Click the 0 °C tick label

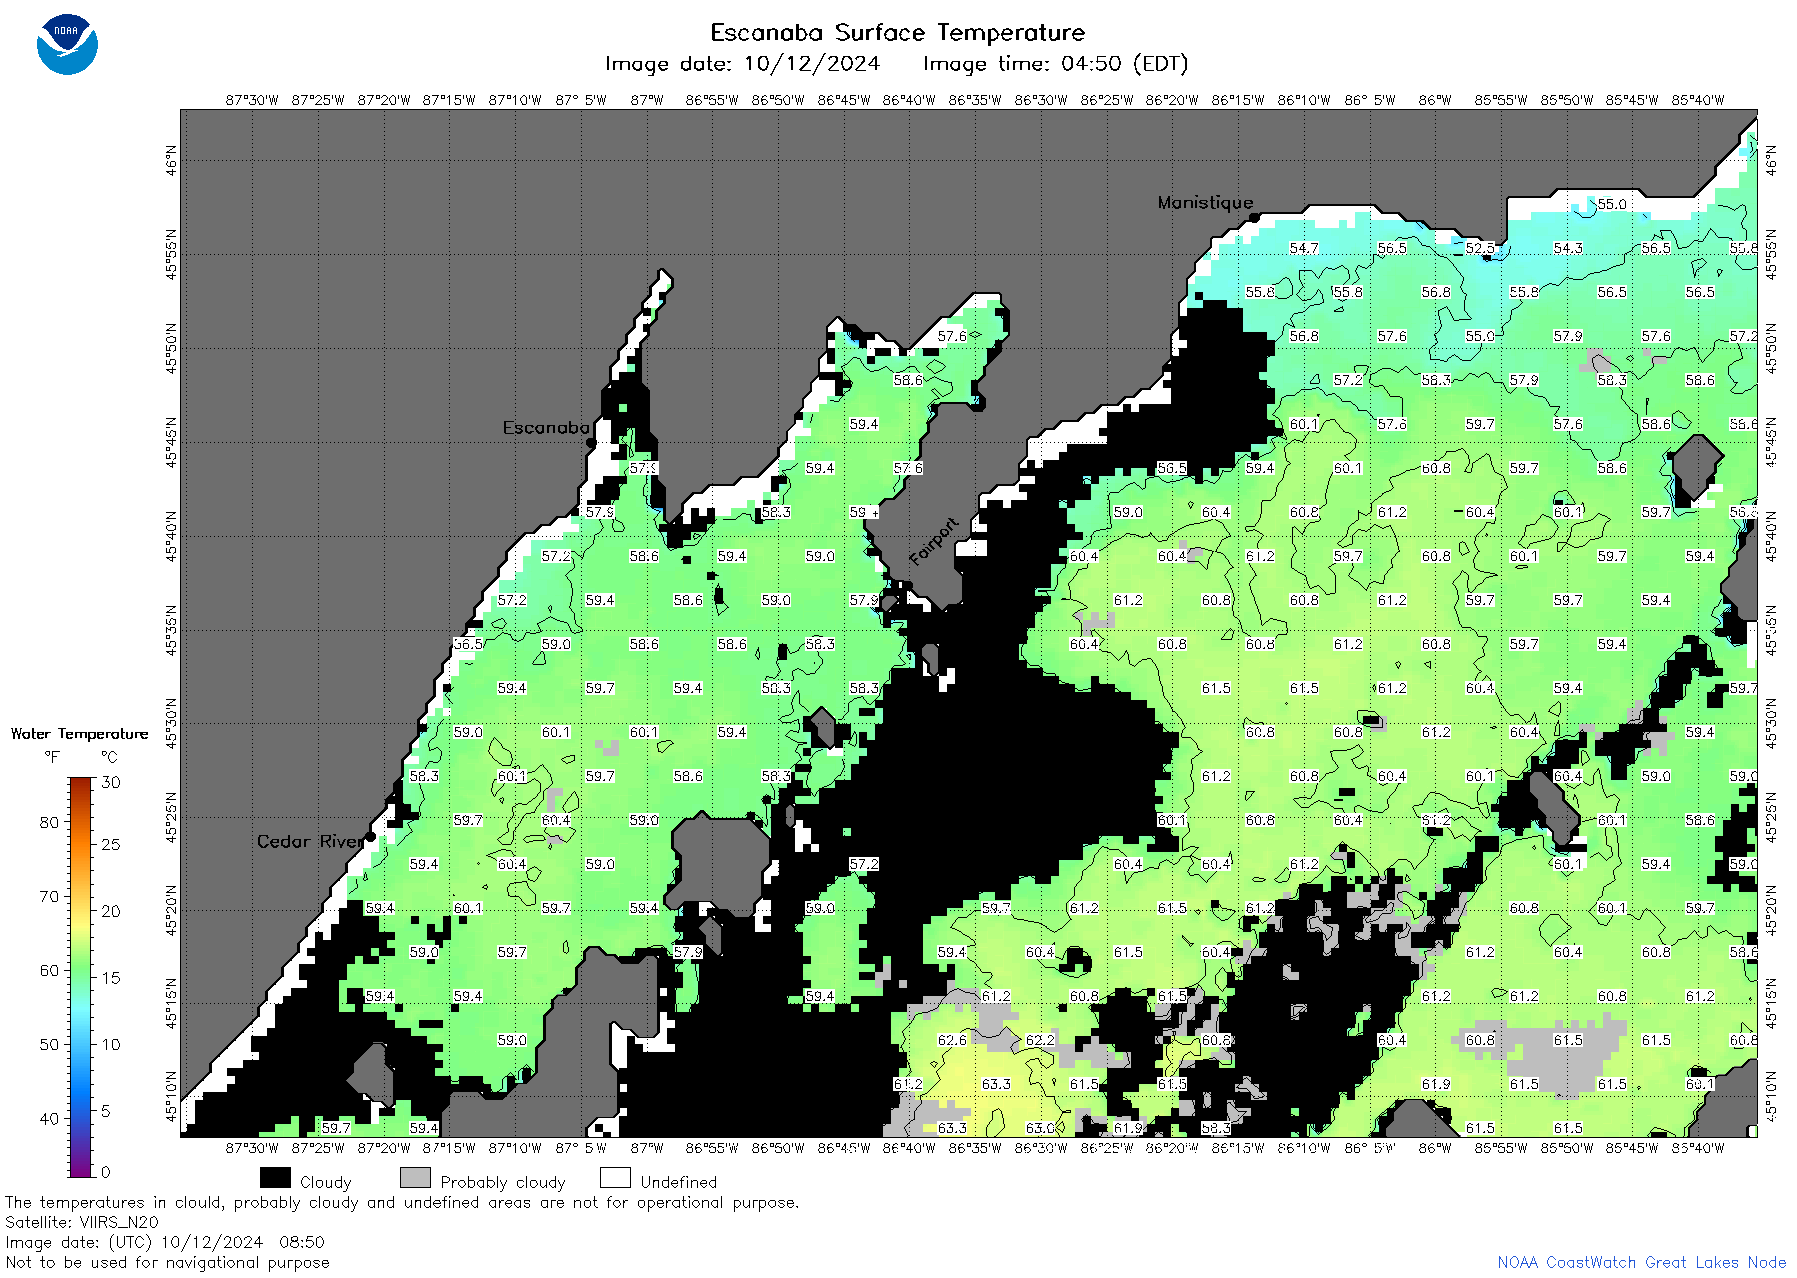pos(106,1172)
